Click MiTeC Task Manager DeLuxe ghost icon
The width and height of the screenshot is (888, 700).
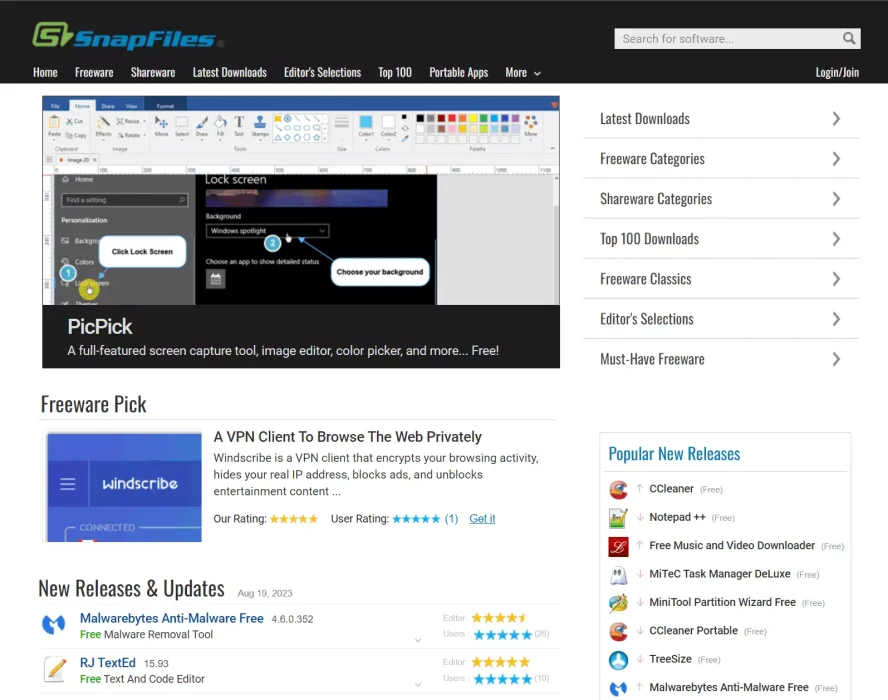click(x=618, y=575)
